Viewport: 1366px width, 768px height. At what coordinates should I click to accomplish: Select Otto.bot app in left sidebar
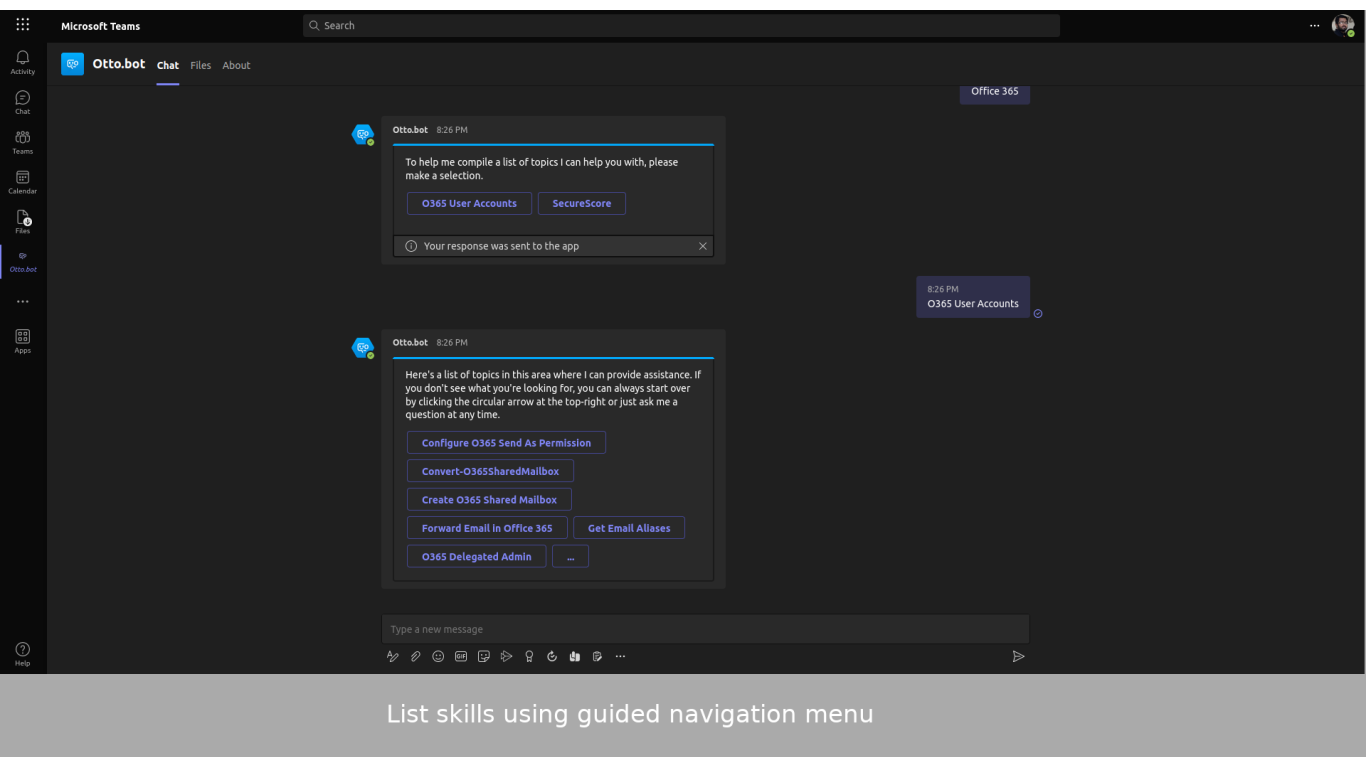(23, 262)
